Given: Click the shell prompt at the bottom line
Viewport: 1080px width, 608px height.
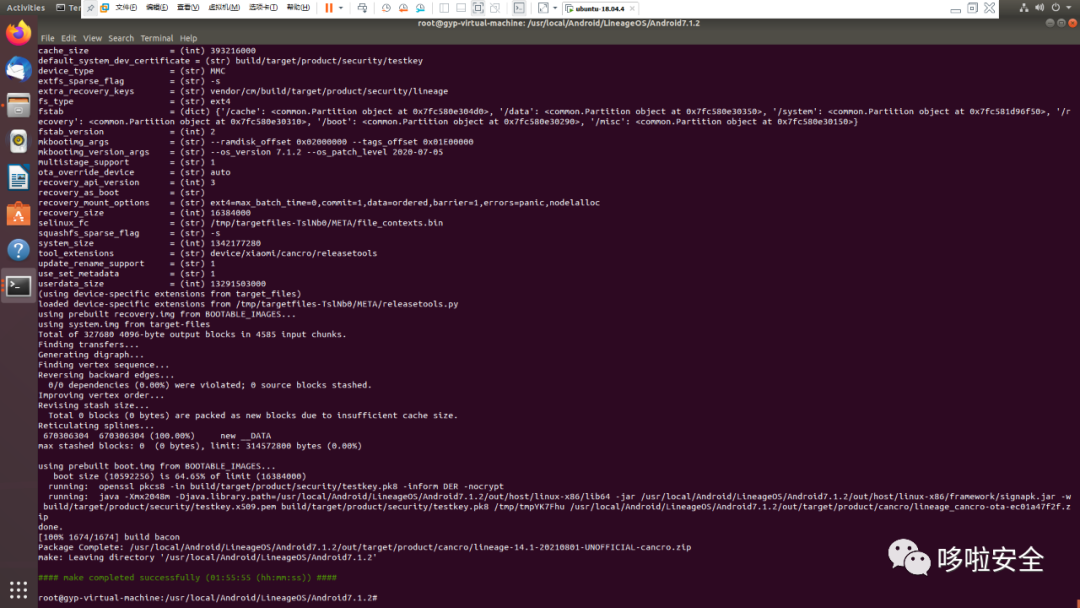Looking at the screenshot, I should pos(207,598).
